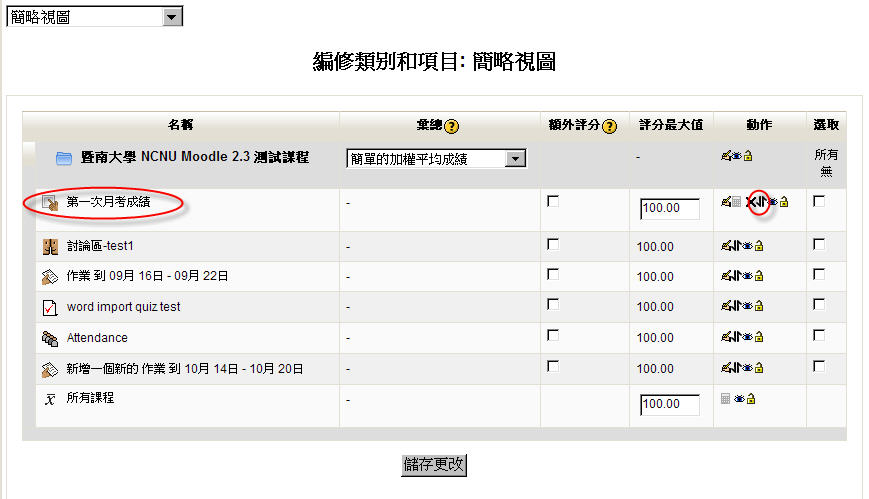
Task: Open the 簡略視圖 view dropdown
Action: (x=172, y=17)
